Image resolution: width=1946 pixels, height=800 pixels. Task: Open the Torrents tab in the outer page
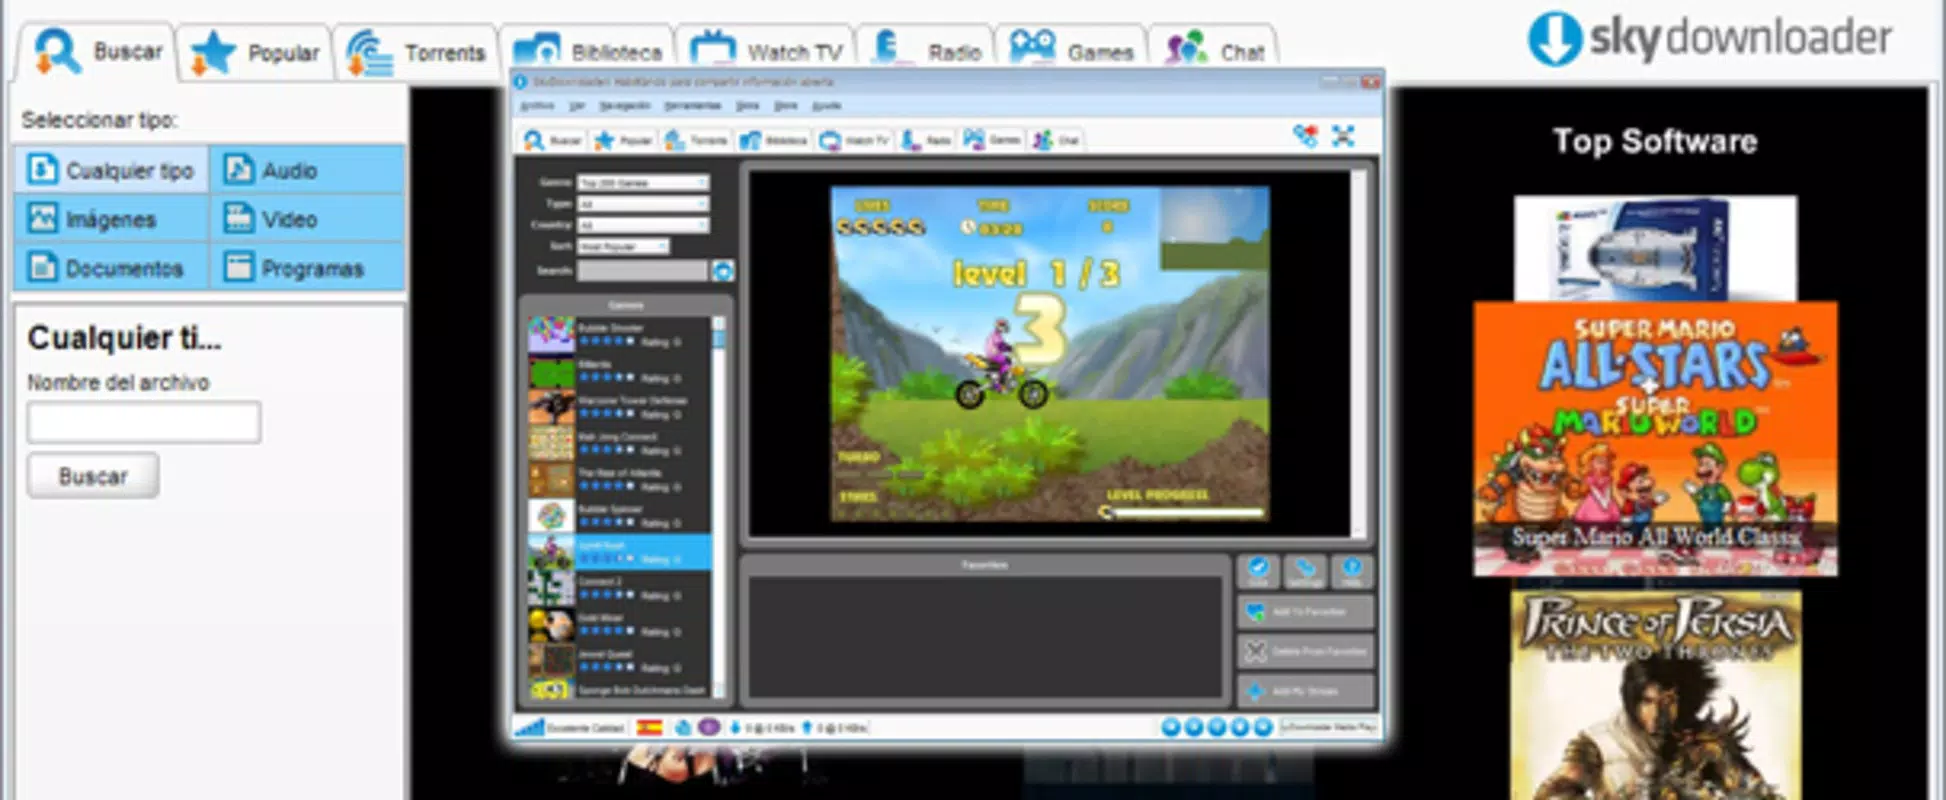416,52
